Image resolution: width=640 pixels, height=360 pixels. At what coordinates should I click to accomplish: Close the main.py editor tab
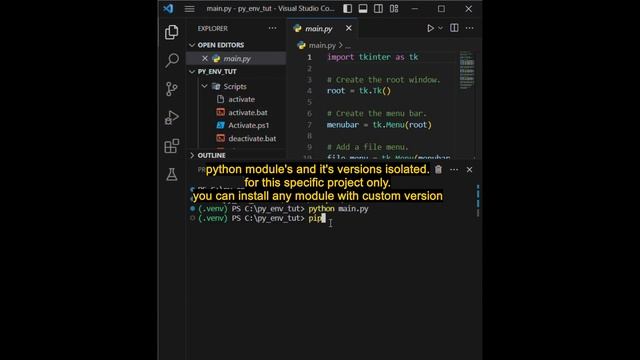click(x=349, y=28)
